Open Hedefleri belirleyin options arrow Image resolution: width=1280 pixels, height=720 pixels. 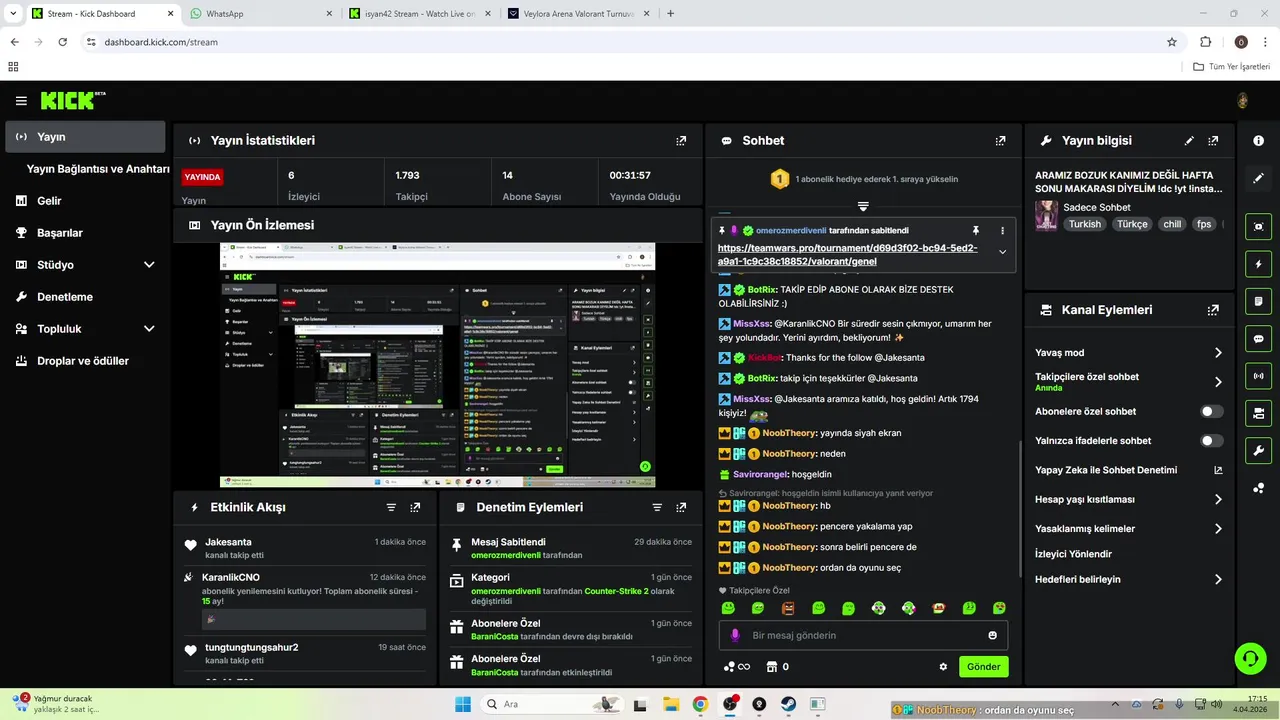click(1218, 579)
